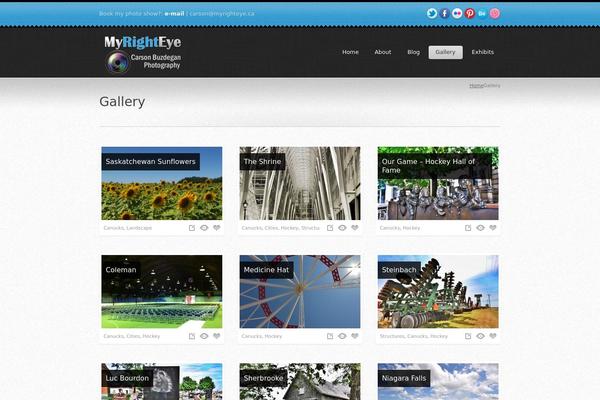The width and height of the screenshot is (600, 400).
Task: Like Saskatchewan Sunflowers with the heart icon
Action: point(217,228)
